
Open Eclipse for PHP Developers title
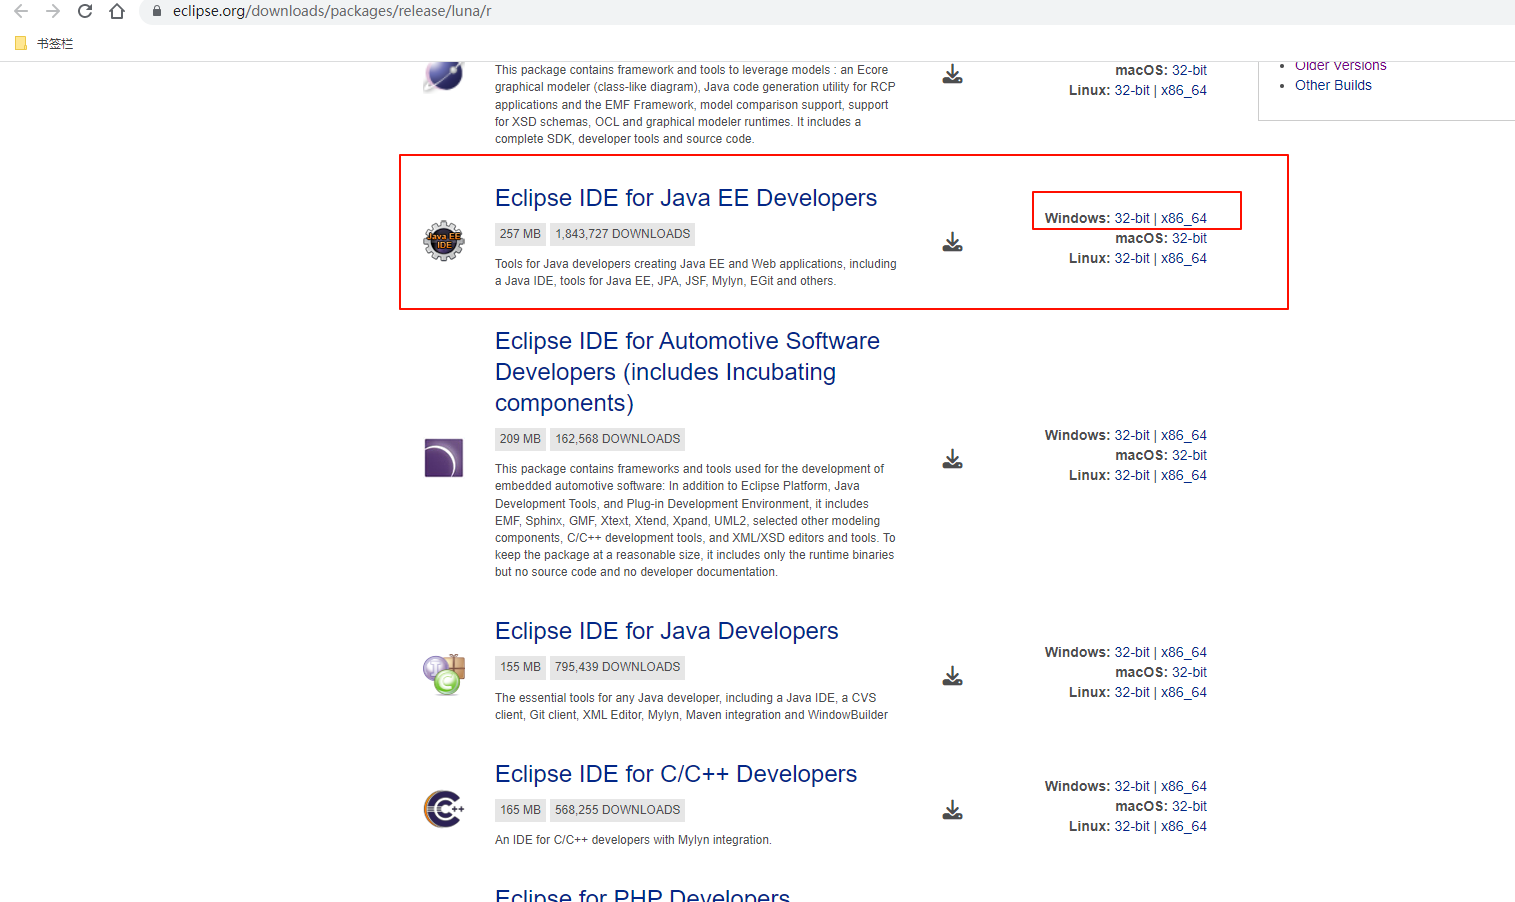pos(642,895)
